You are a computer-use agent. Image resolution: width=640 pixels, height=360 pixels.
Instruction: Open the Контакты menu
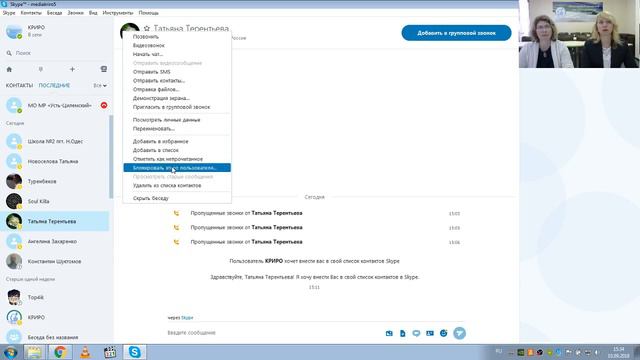[31, 13]
